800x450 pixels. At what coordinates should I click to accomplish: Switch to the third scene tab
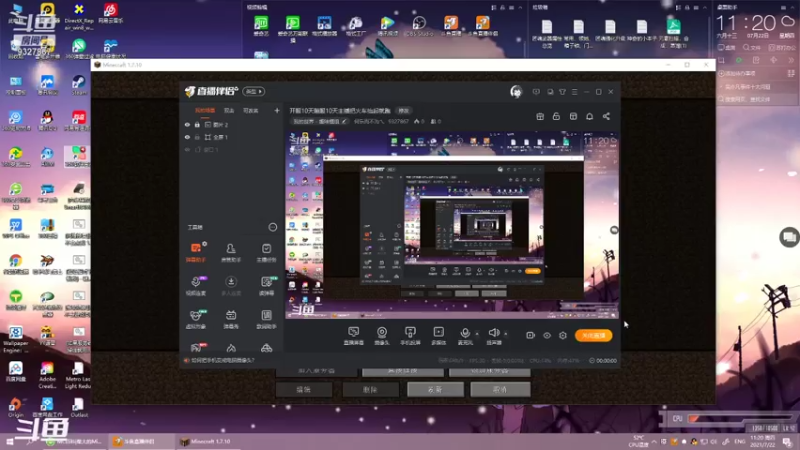251,110
